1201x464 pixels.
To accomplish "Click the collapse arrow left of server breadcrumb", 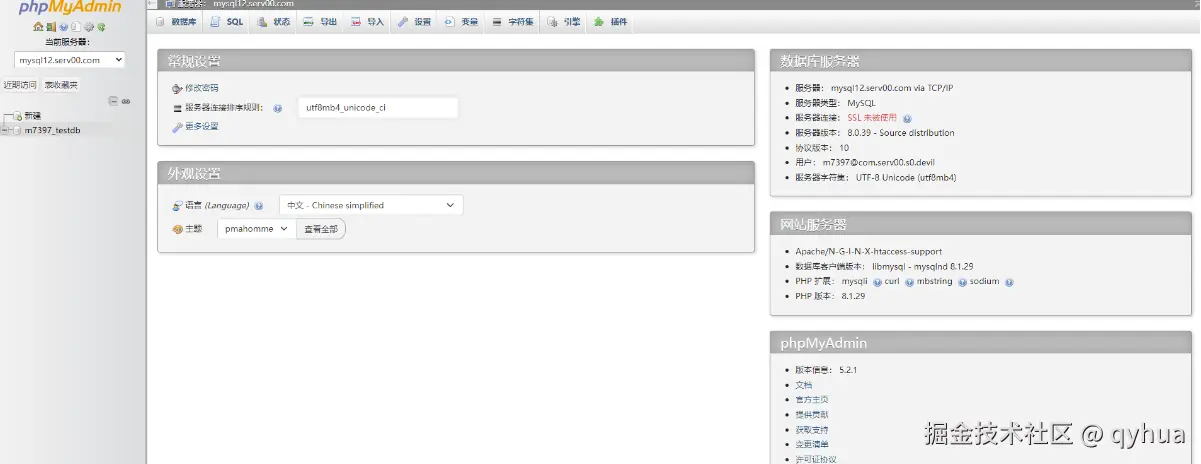I will point(152,3).
